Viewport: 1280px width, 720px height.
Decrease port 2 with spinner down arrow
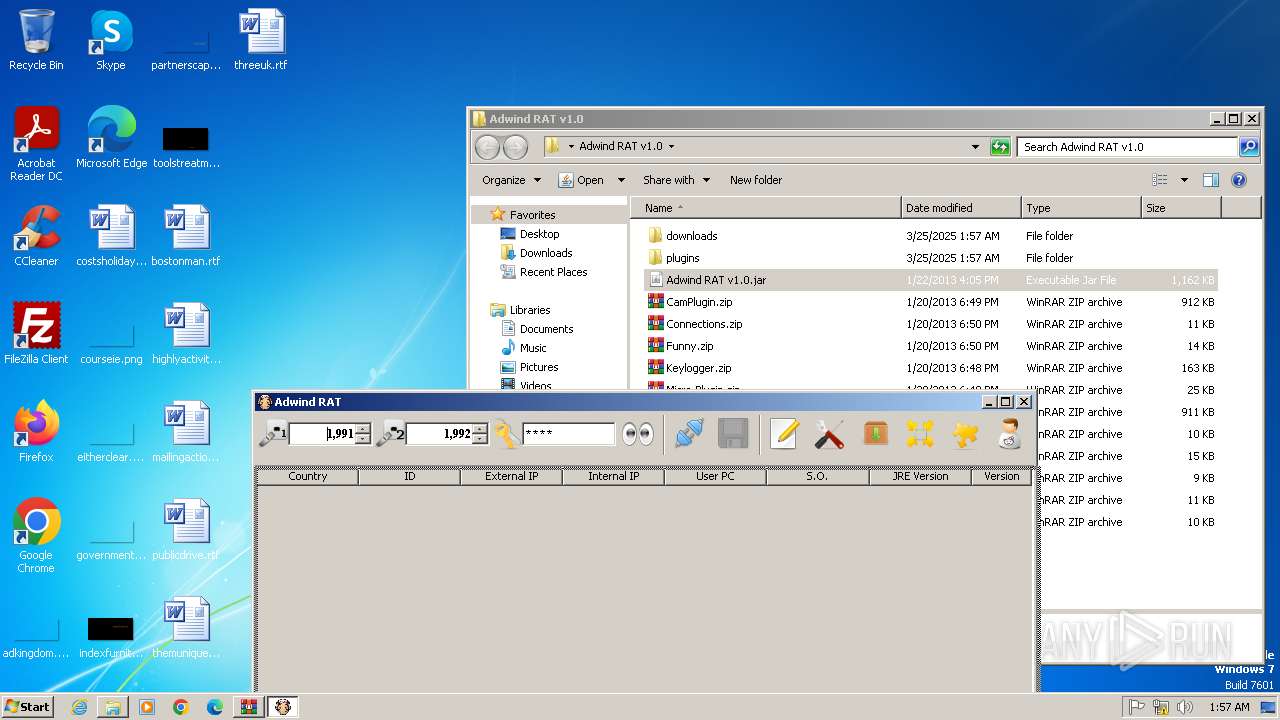click(480, 439)
